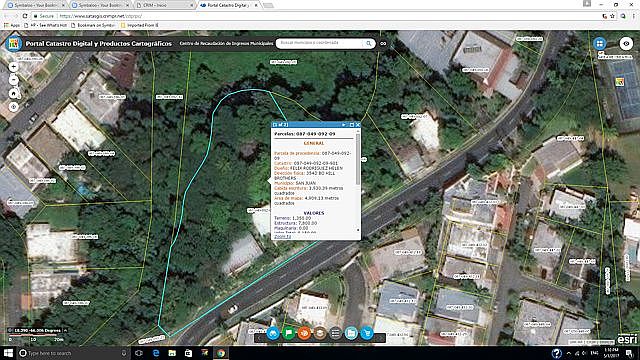Open Imported From IE bookmarks folder
This screenshot has height=360, width=640.
click(x=140, y=25)
